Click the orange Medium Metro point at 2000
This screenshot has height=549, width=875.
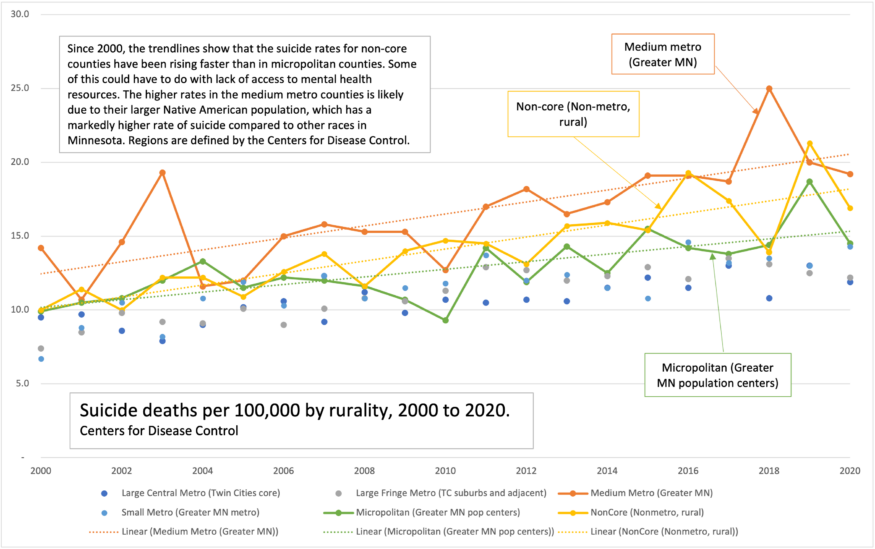click(41, 248)
